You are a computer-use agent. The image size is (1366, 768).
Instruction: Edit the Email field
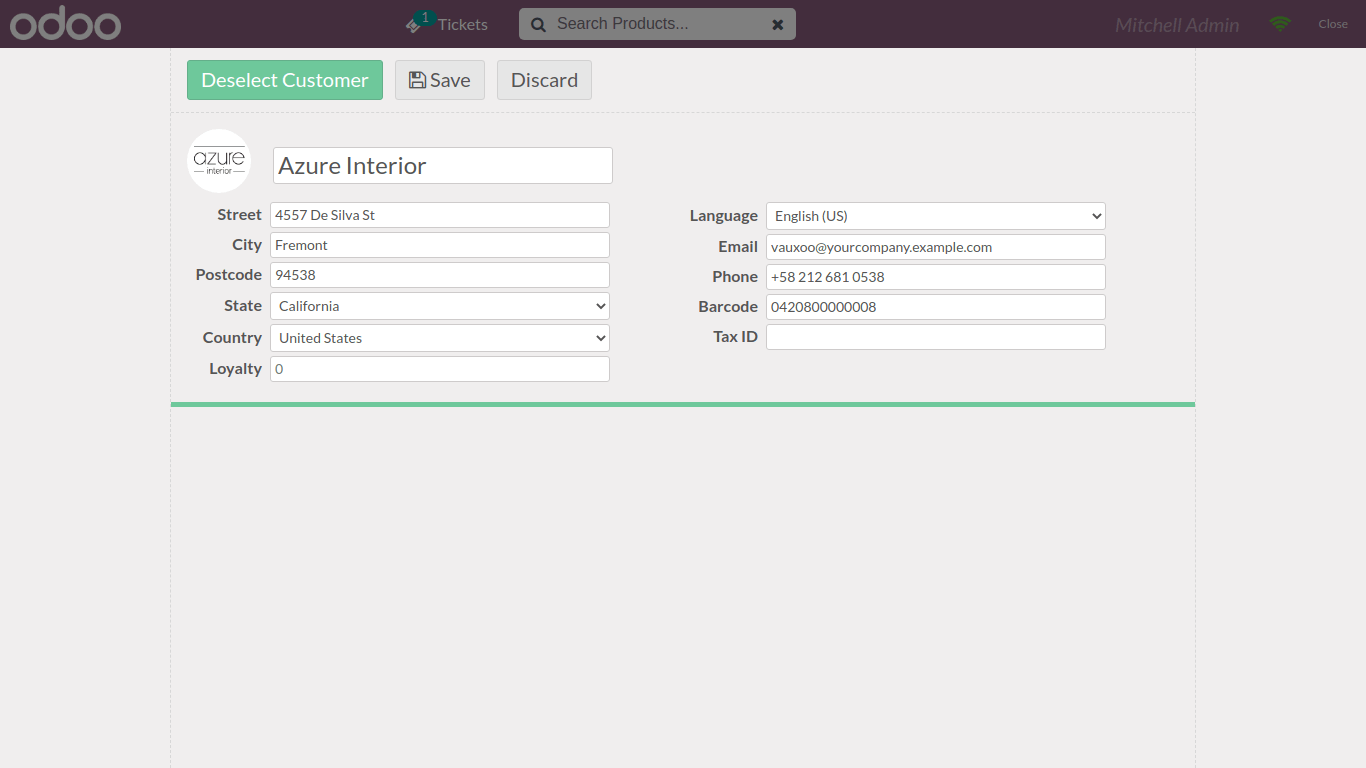click(936, 247)
